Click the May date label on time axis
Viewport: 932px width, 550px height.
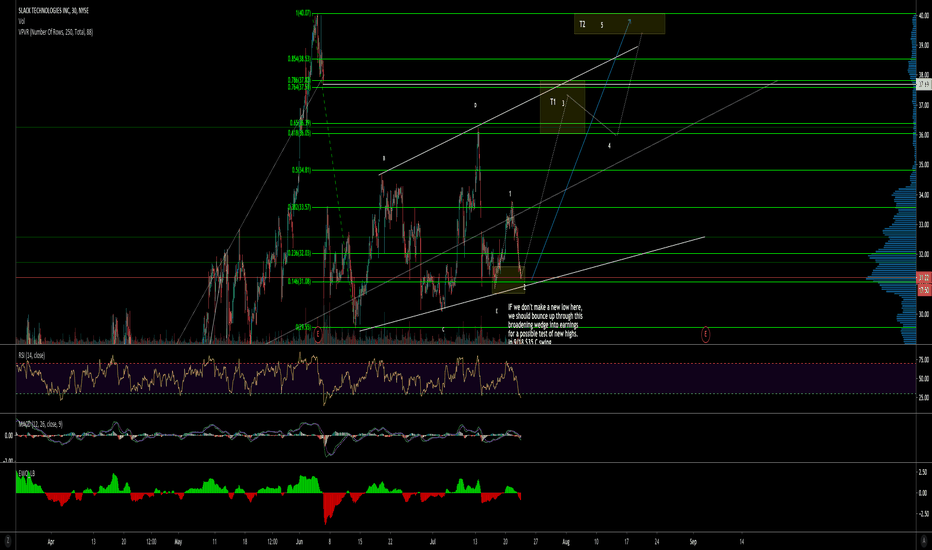(178, 542)
